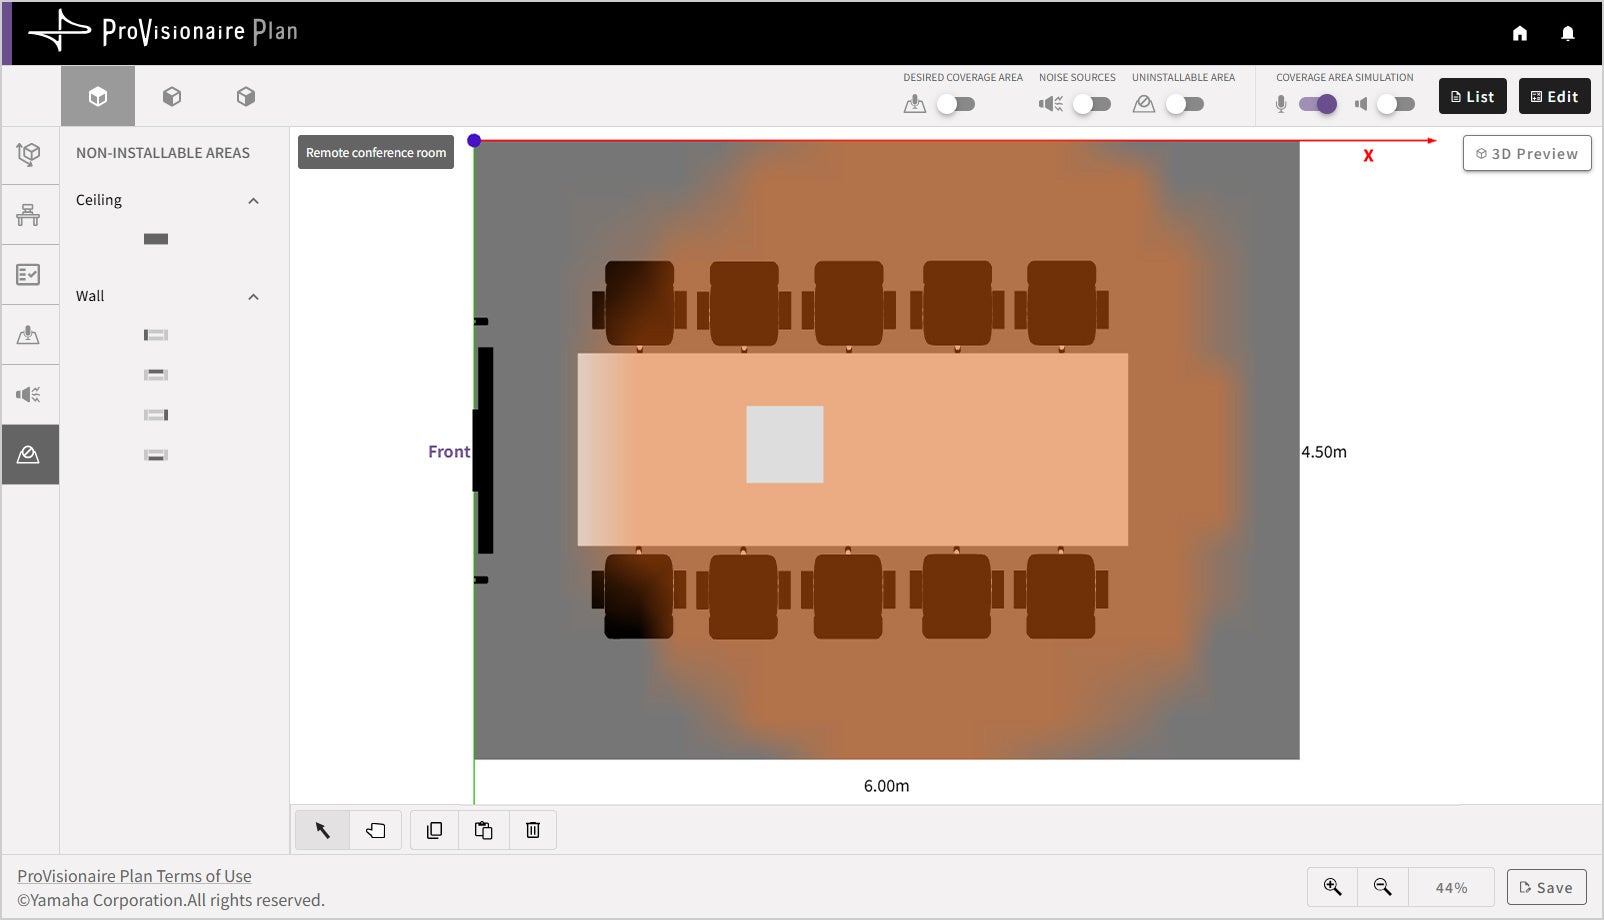The height and width of the screenshot is (920, 1604).
Task: Open the home icon in header
Action: 1520,33
